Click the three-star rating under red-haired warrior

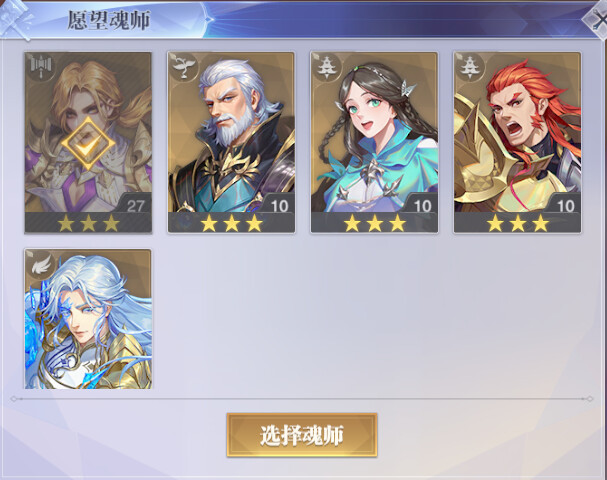point(518,223)
